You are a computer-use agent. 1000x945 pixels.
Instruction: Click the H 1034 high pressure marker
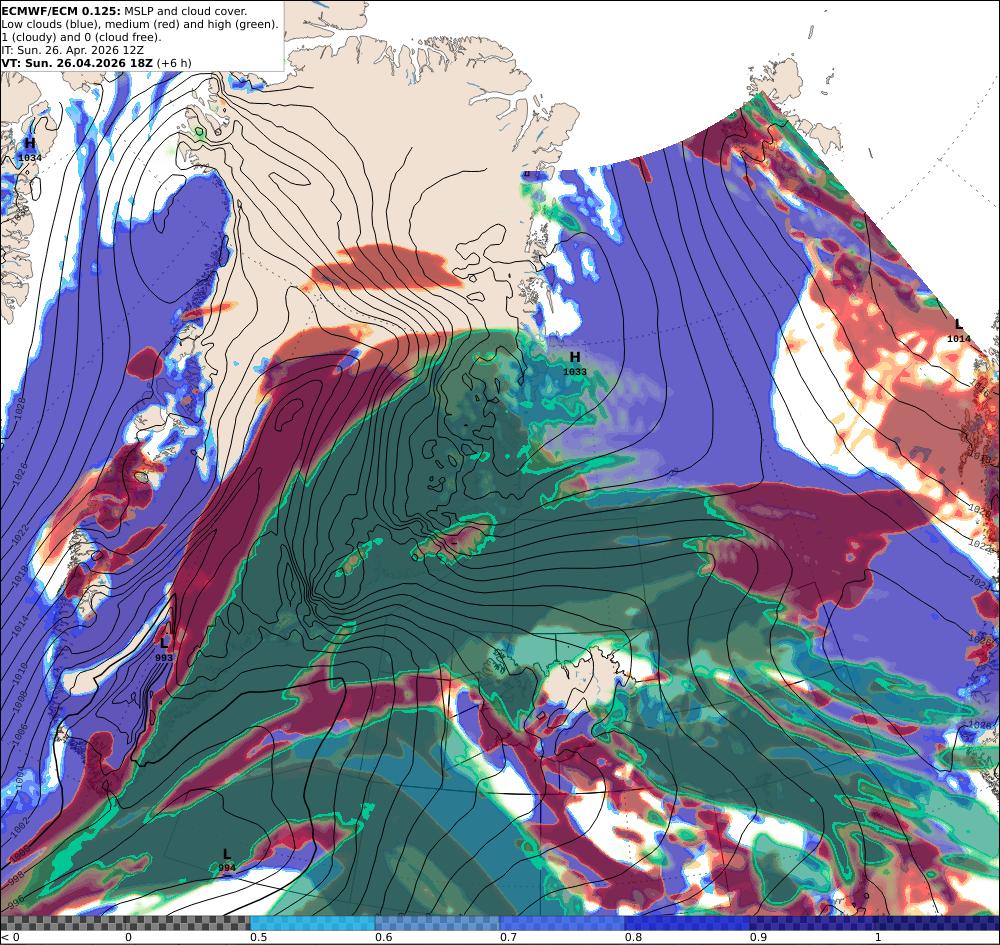point(29,149)
